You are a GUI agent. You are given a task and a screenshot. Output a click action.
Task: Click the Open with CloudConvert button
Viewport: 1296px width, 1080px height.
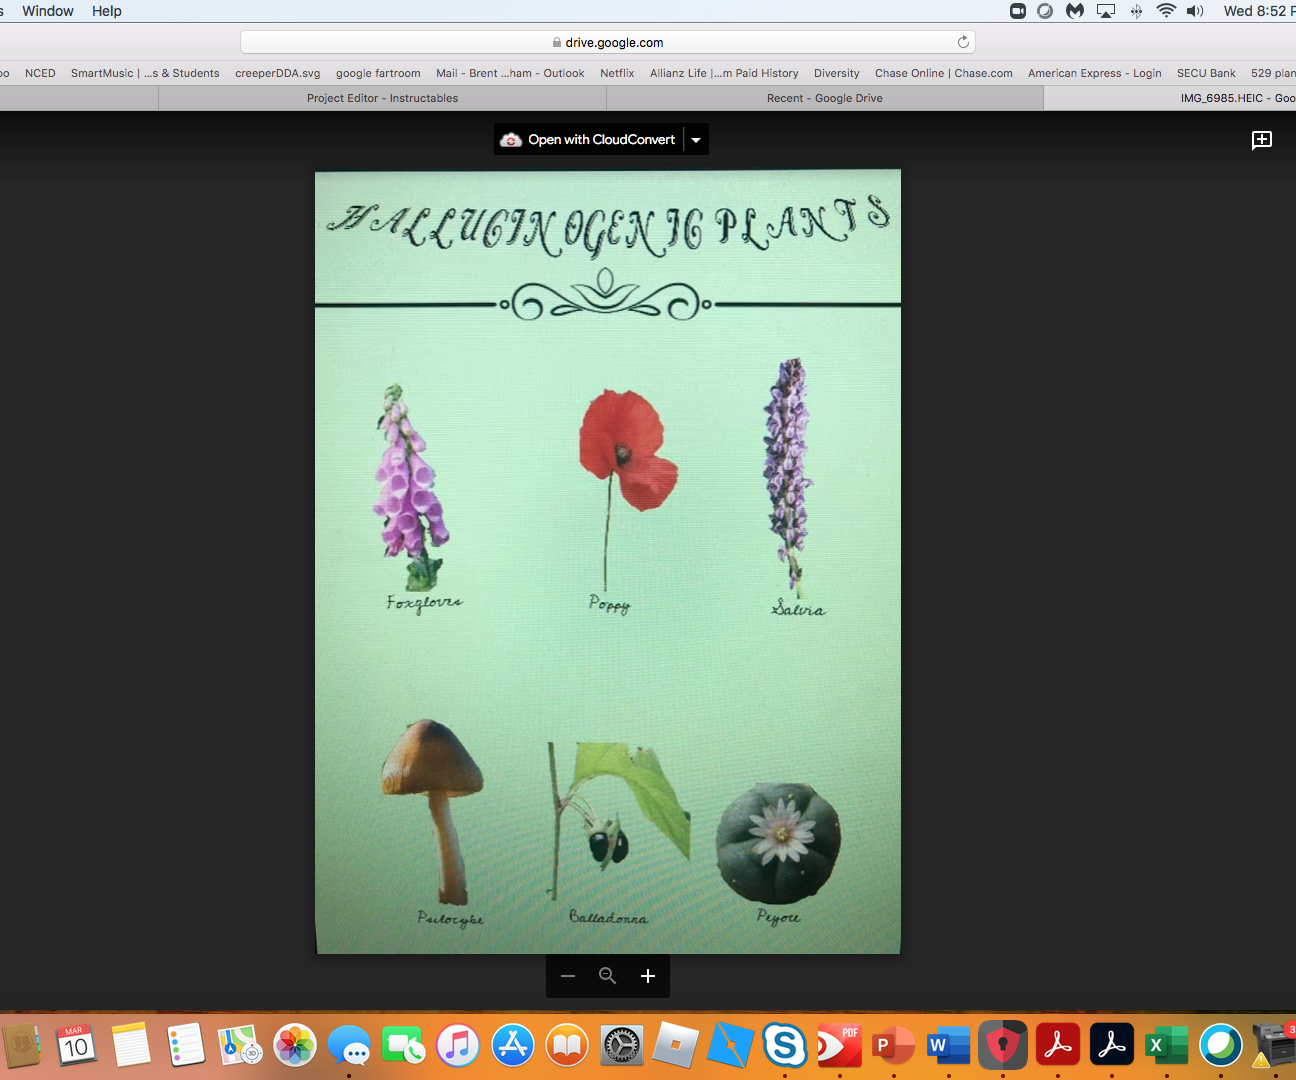coord(590,139)
